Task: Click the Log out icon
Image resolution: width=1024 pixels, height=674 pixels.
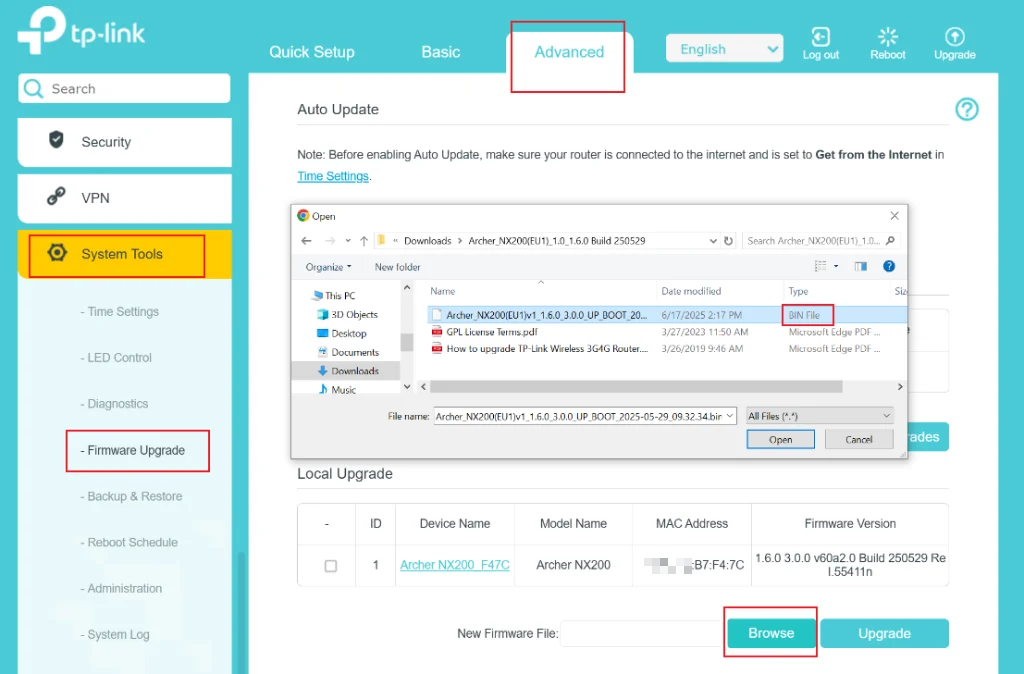Action: pyautogui.click(x=820, y=37)
